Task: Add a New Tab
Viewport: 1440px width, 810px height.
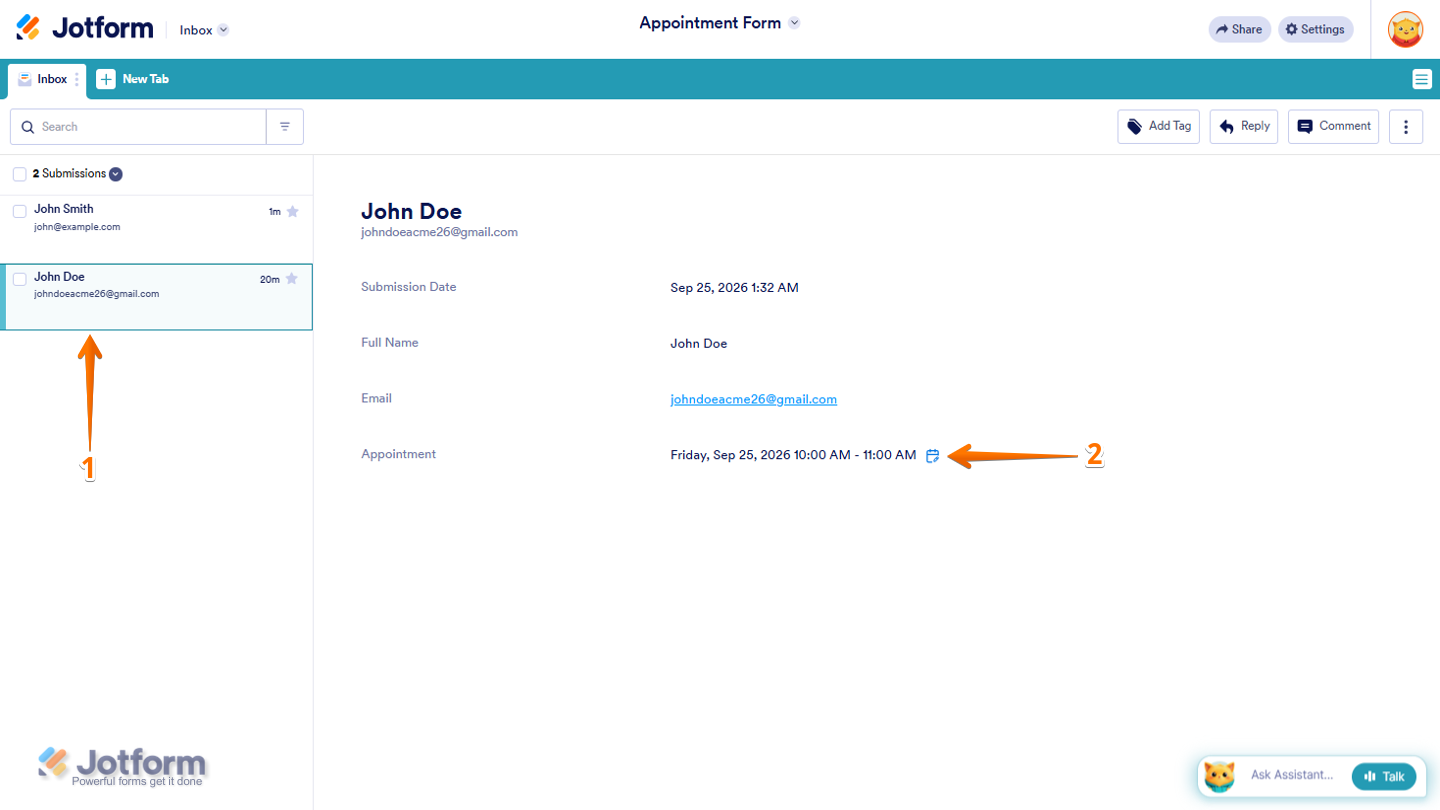Action: point(133,79)
